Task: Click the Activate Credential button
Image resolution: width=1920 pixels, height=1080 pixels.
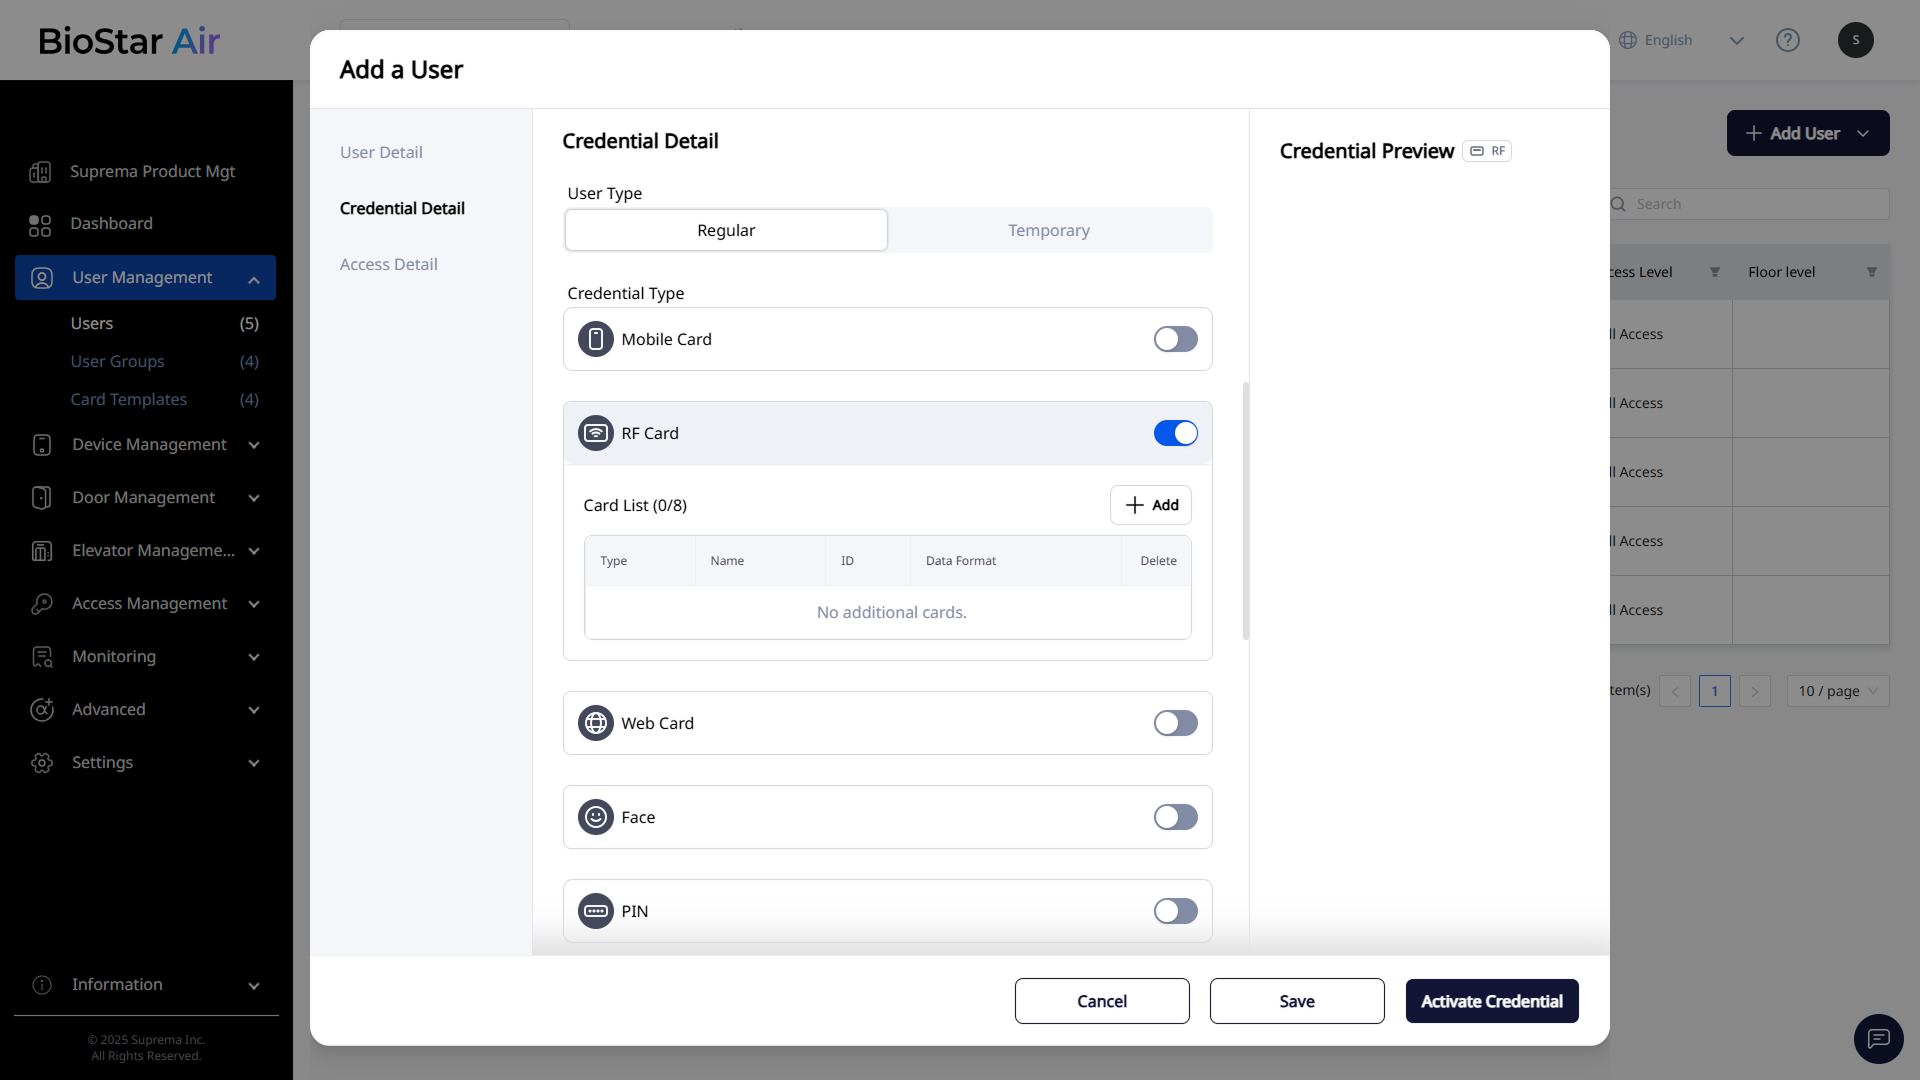Action: click(x=1491, y=1001)
